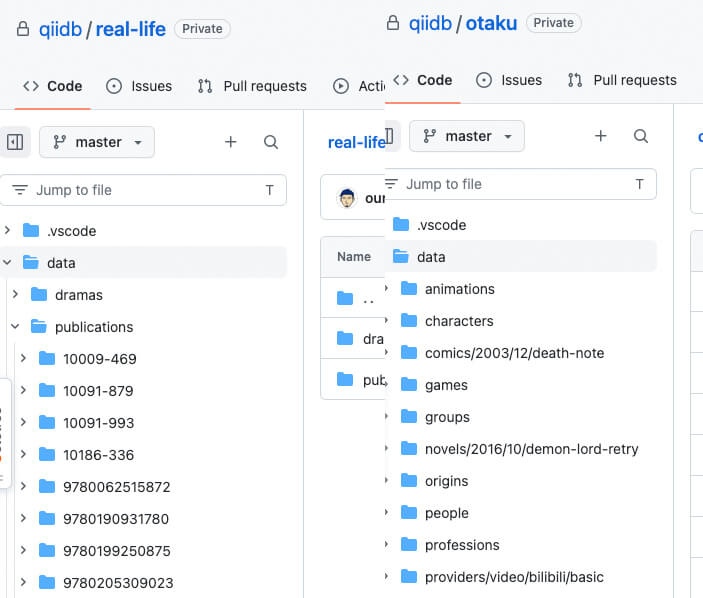Click the add file plus icon in otaku
703x598 pixels.
601,136
